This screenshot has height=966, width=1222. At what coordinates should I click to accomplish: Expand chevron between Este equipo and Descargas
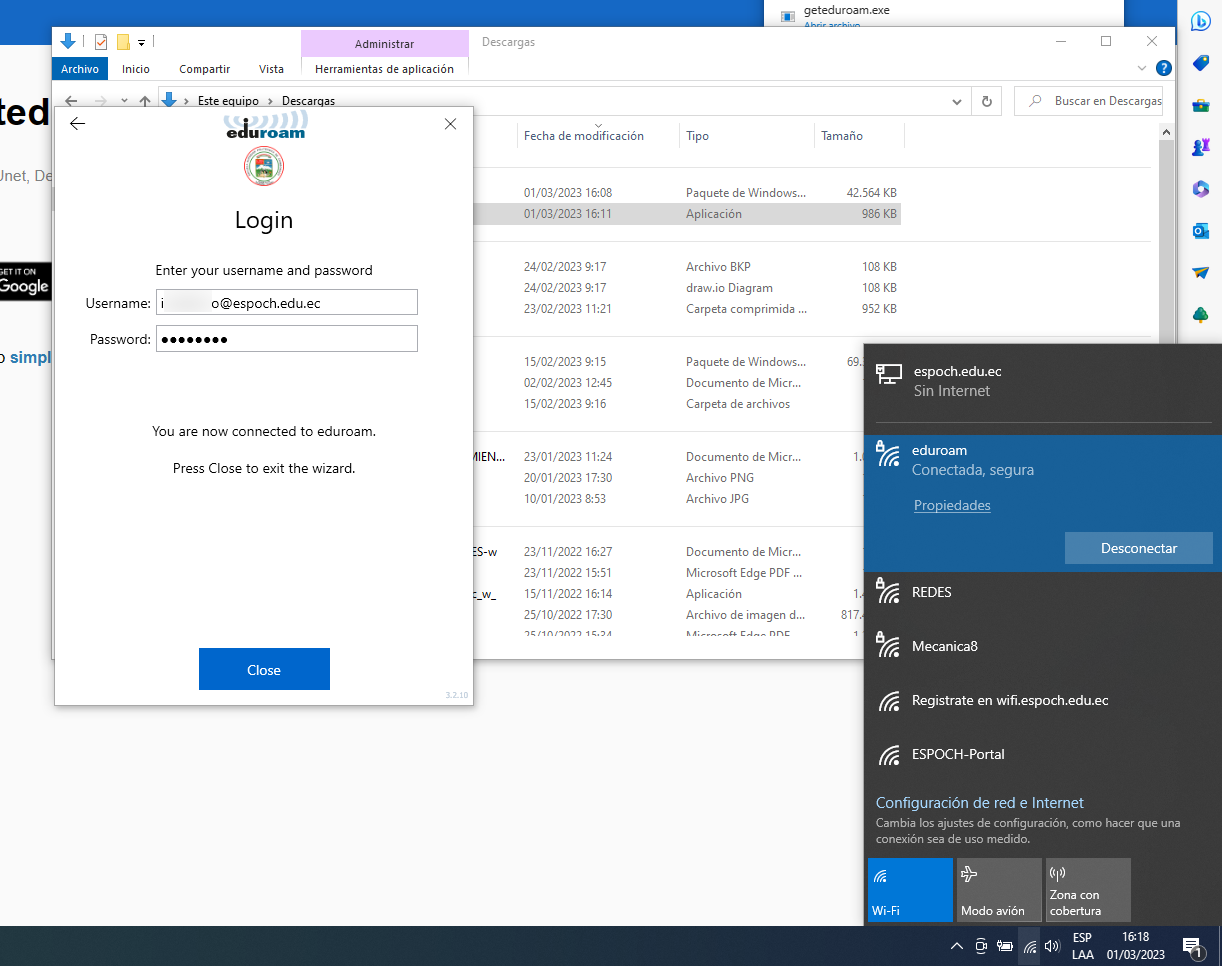click(271, 101)
